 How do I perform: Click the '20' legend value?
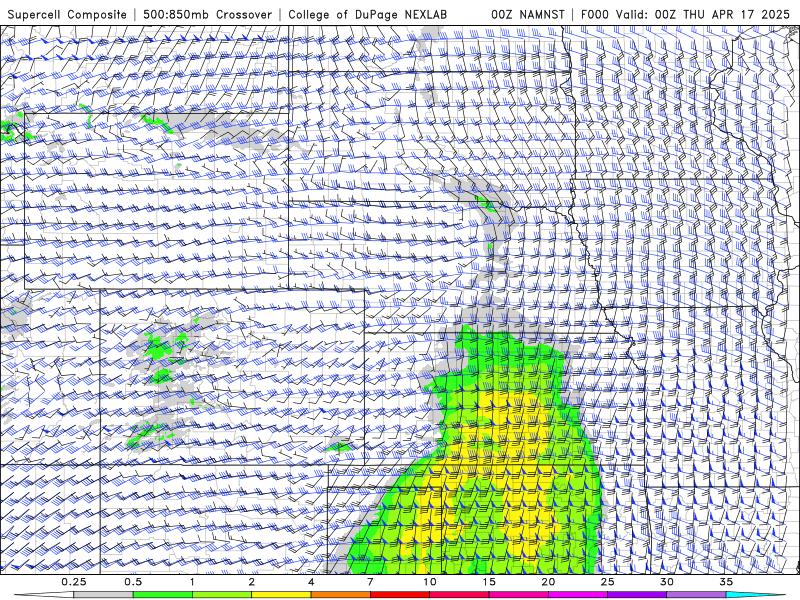(x=548, y=582)
